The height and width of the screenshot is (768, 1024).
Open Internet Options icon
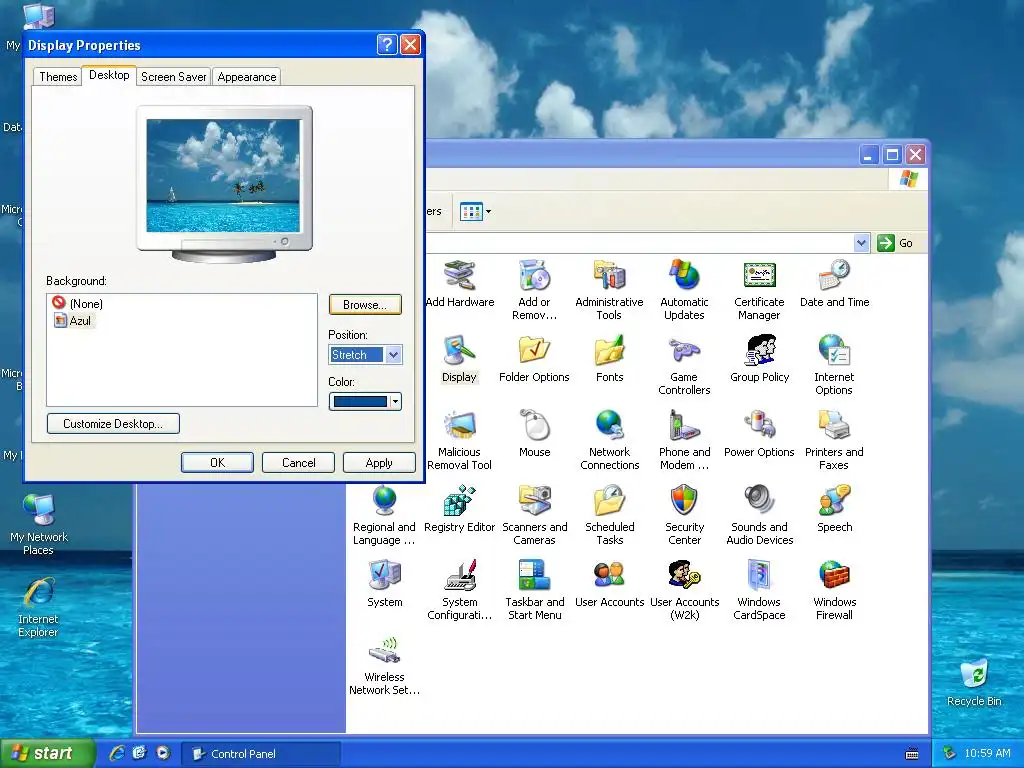pyautogui.click(x=834, y=364)
